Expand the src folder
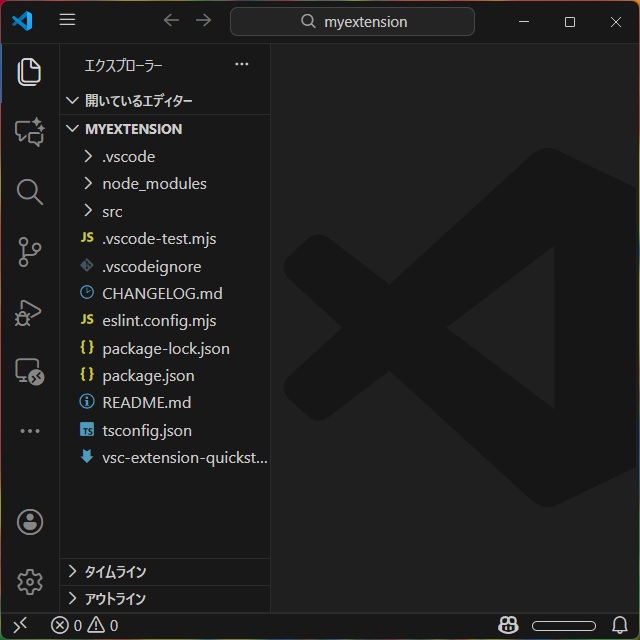The image size is (640, 640). [x=112, y=212]
